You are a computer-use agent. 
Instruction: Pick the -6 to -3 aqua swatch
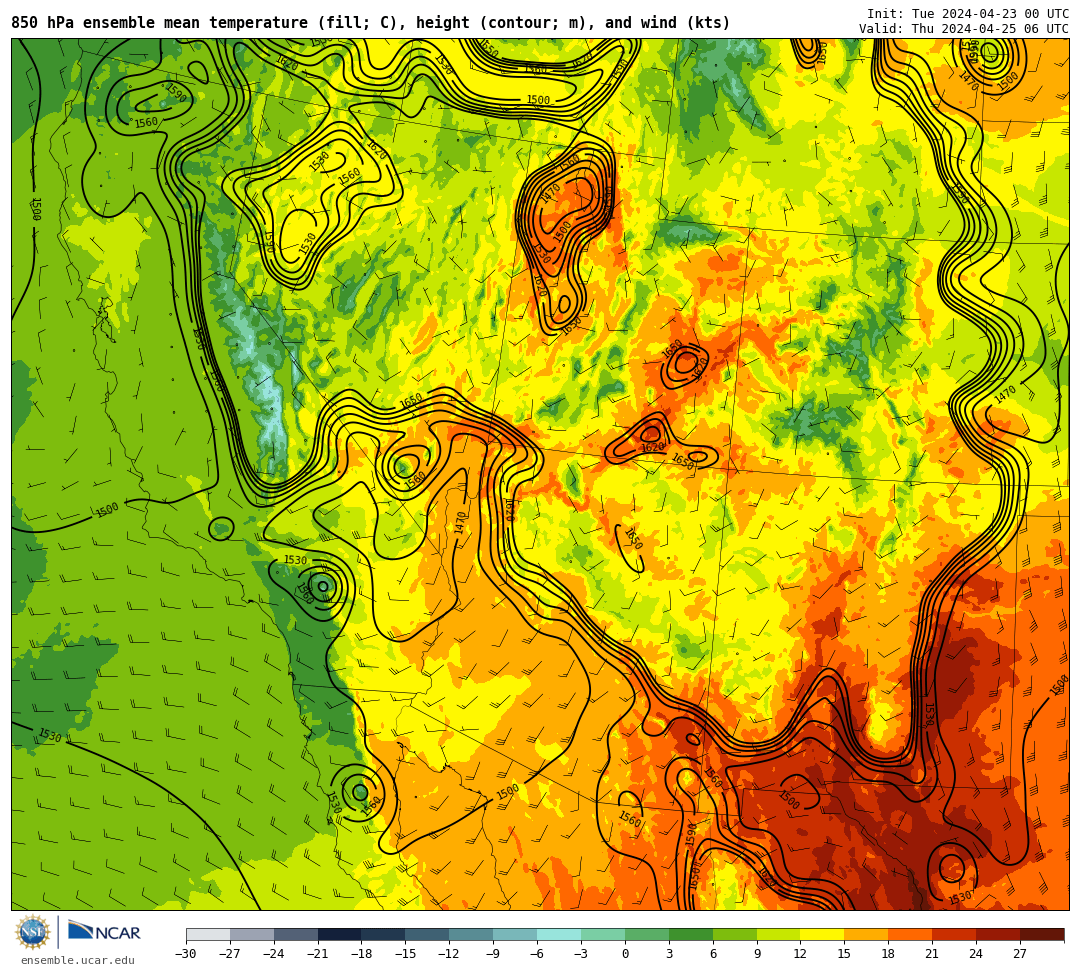pos(559,934)
